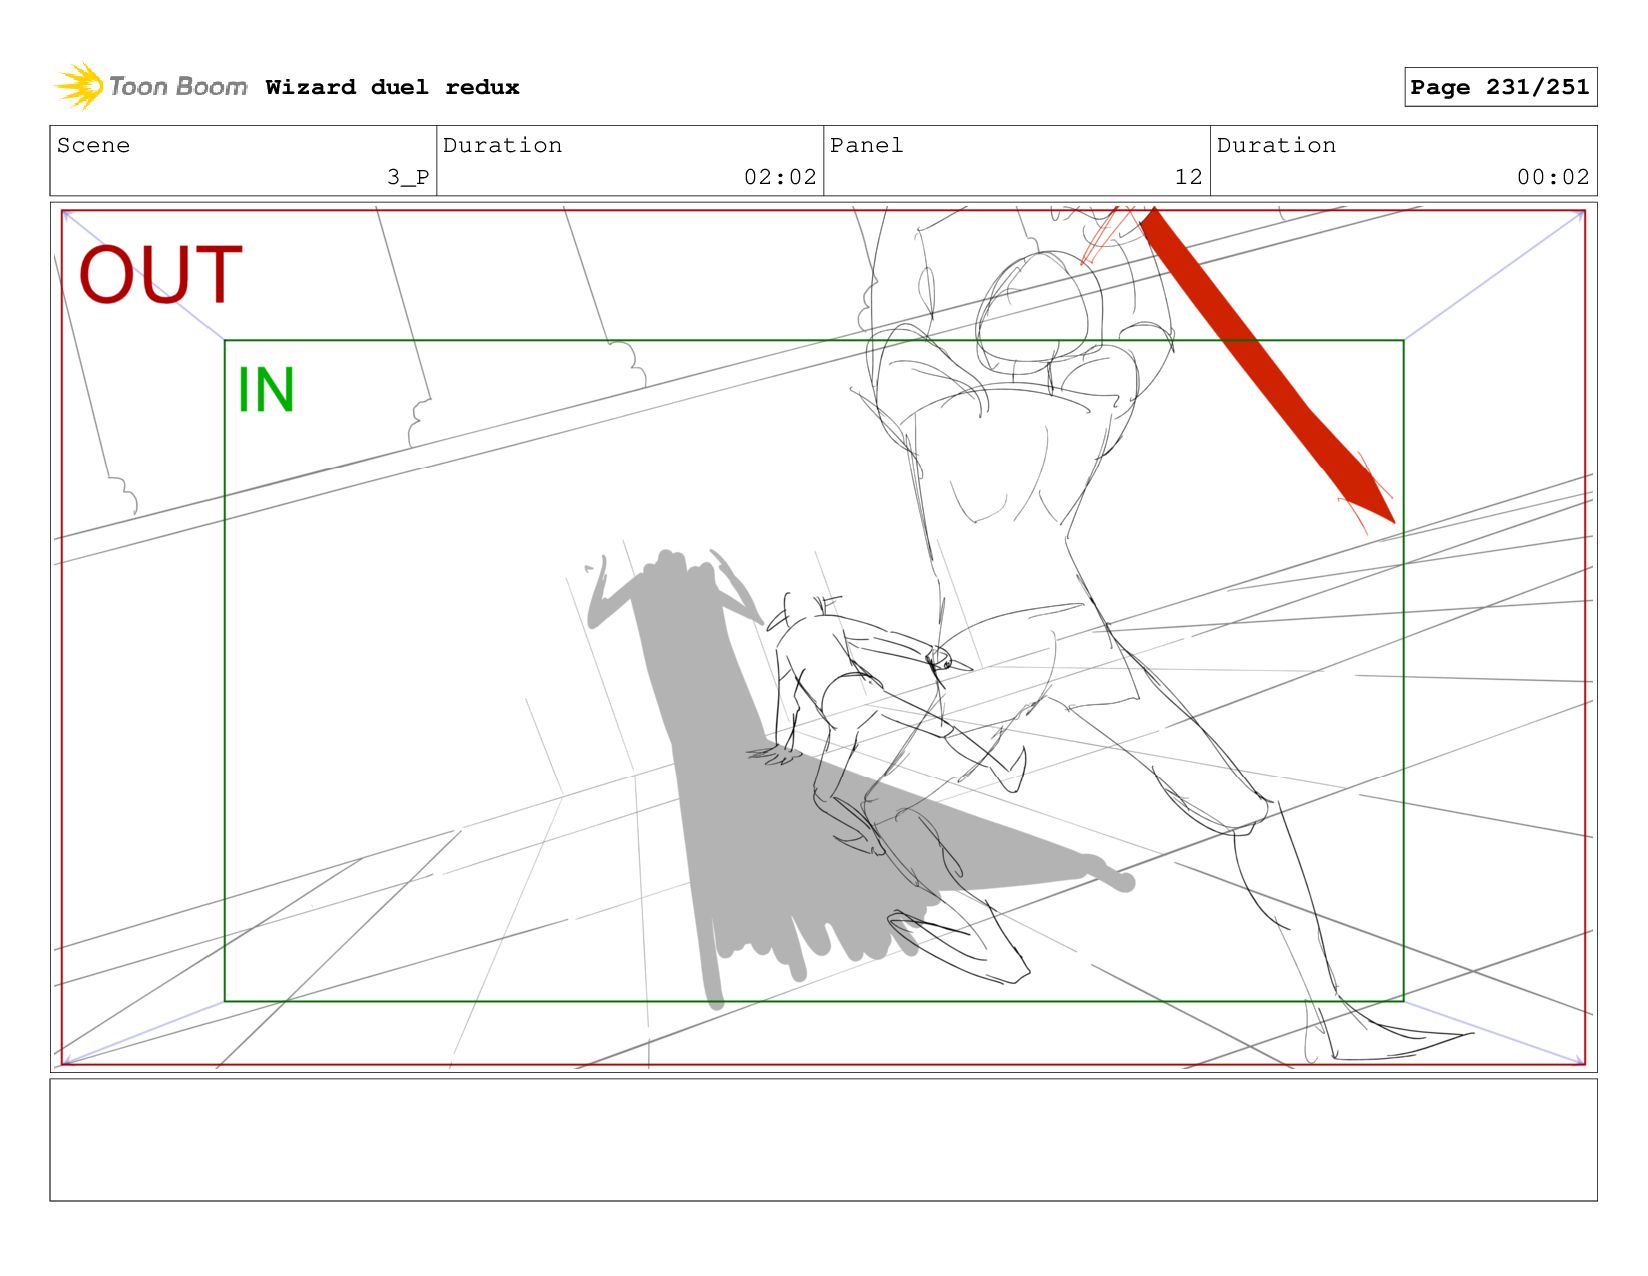Screen dimensions: 1648x1276
Task: Click the 'Page 231/251' box
Action: pos(1500,87)
